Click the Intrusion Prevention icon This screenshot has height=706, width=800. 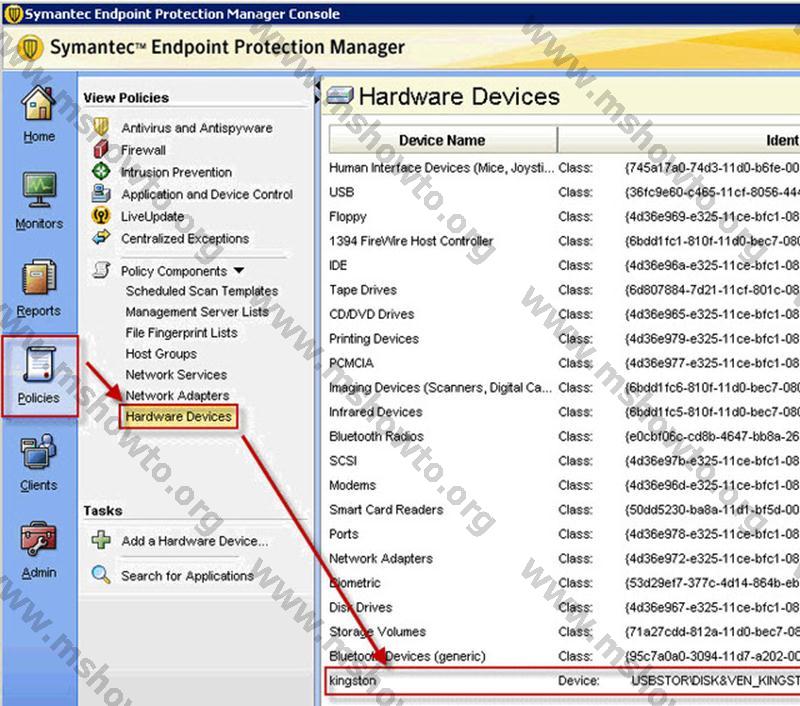[x=101, y=171]
